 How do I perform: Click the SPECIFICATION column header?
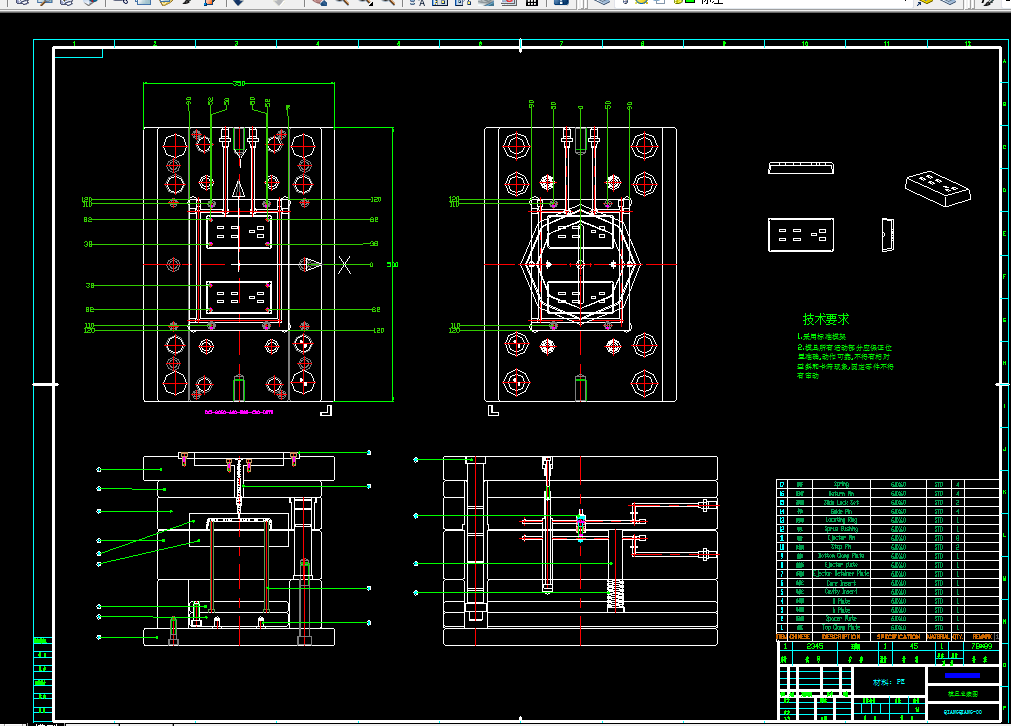[898, 636]
